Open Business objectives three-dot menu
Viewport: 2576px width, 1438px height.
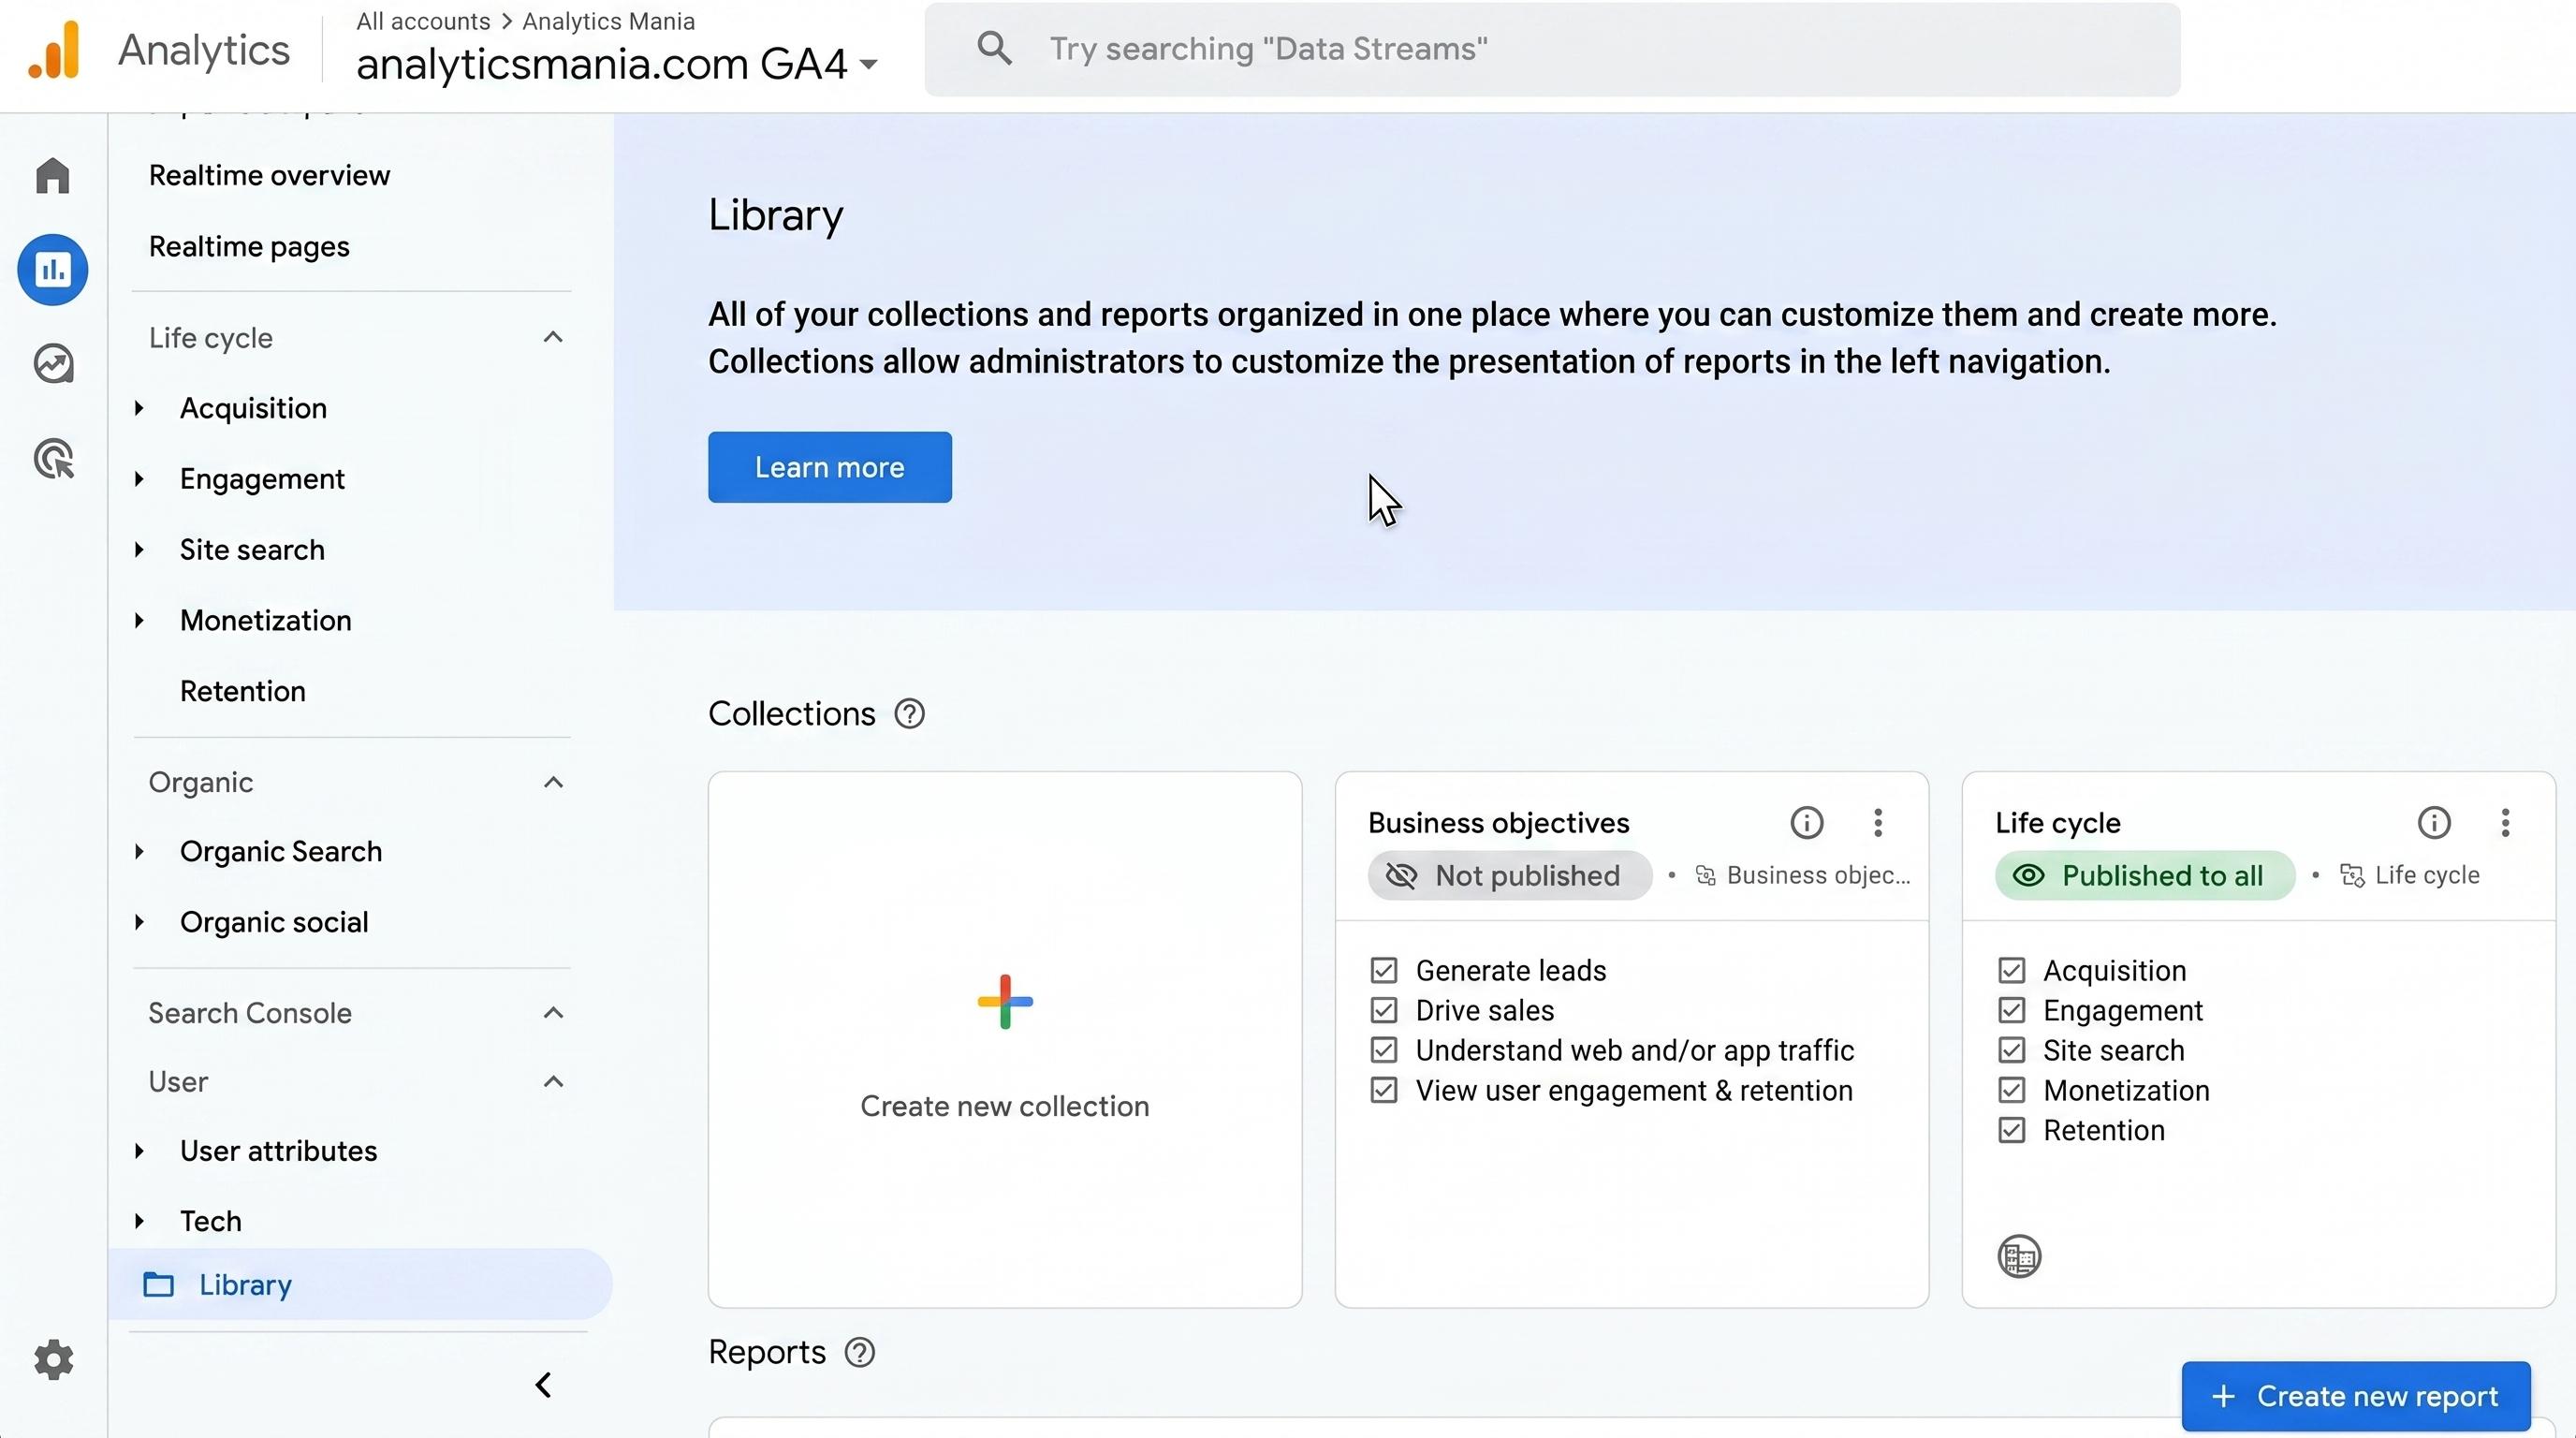(x=1878, y=822)
